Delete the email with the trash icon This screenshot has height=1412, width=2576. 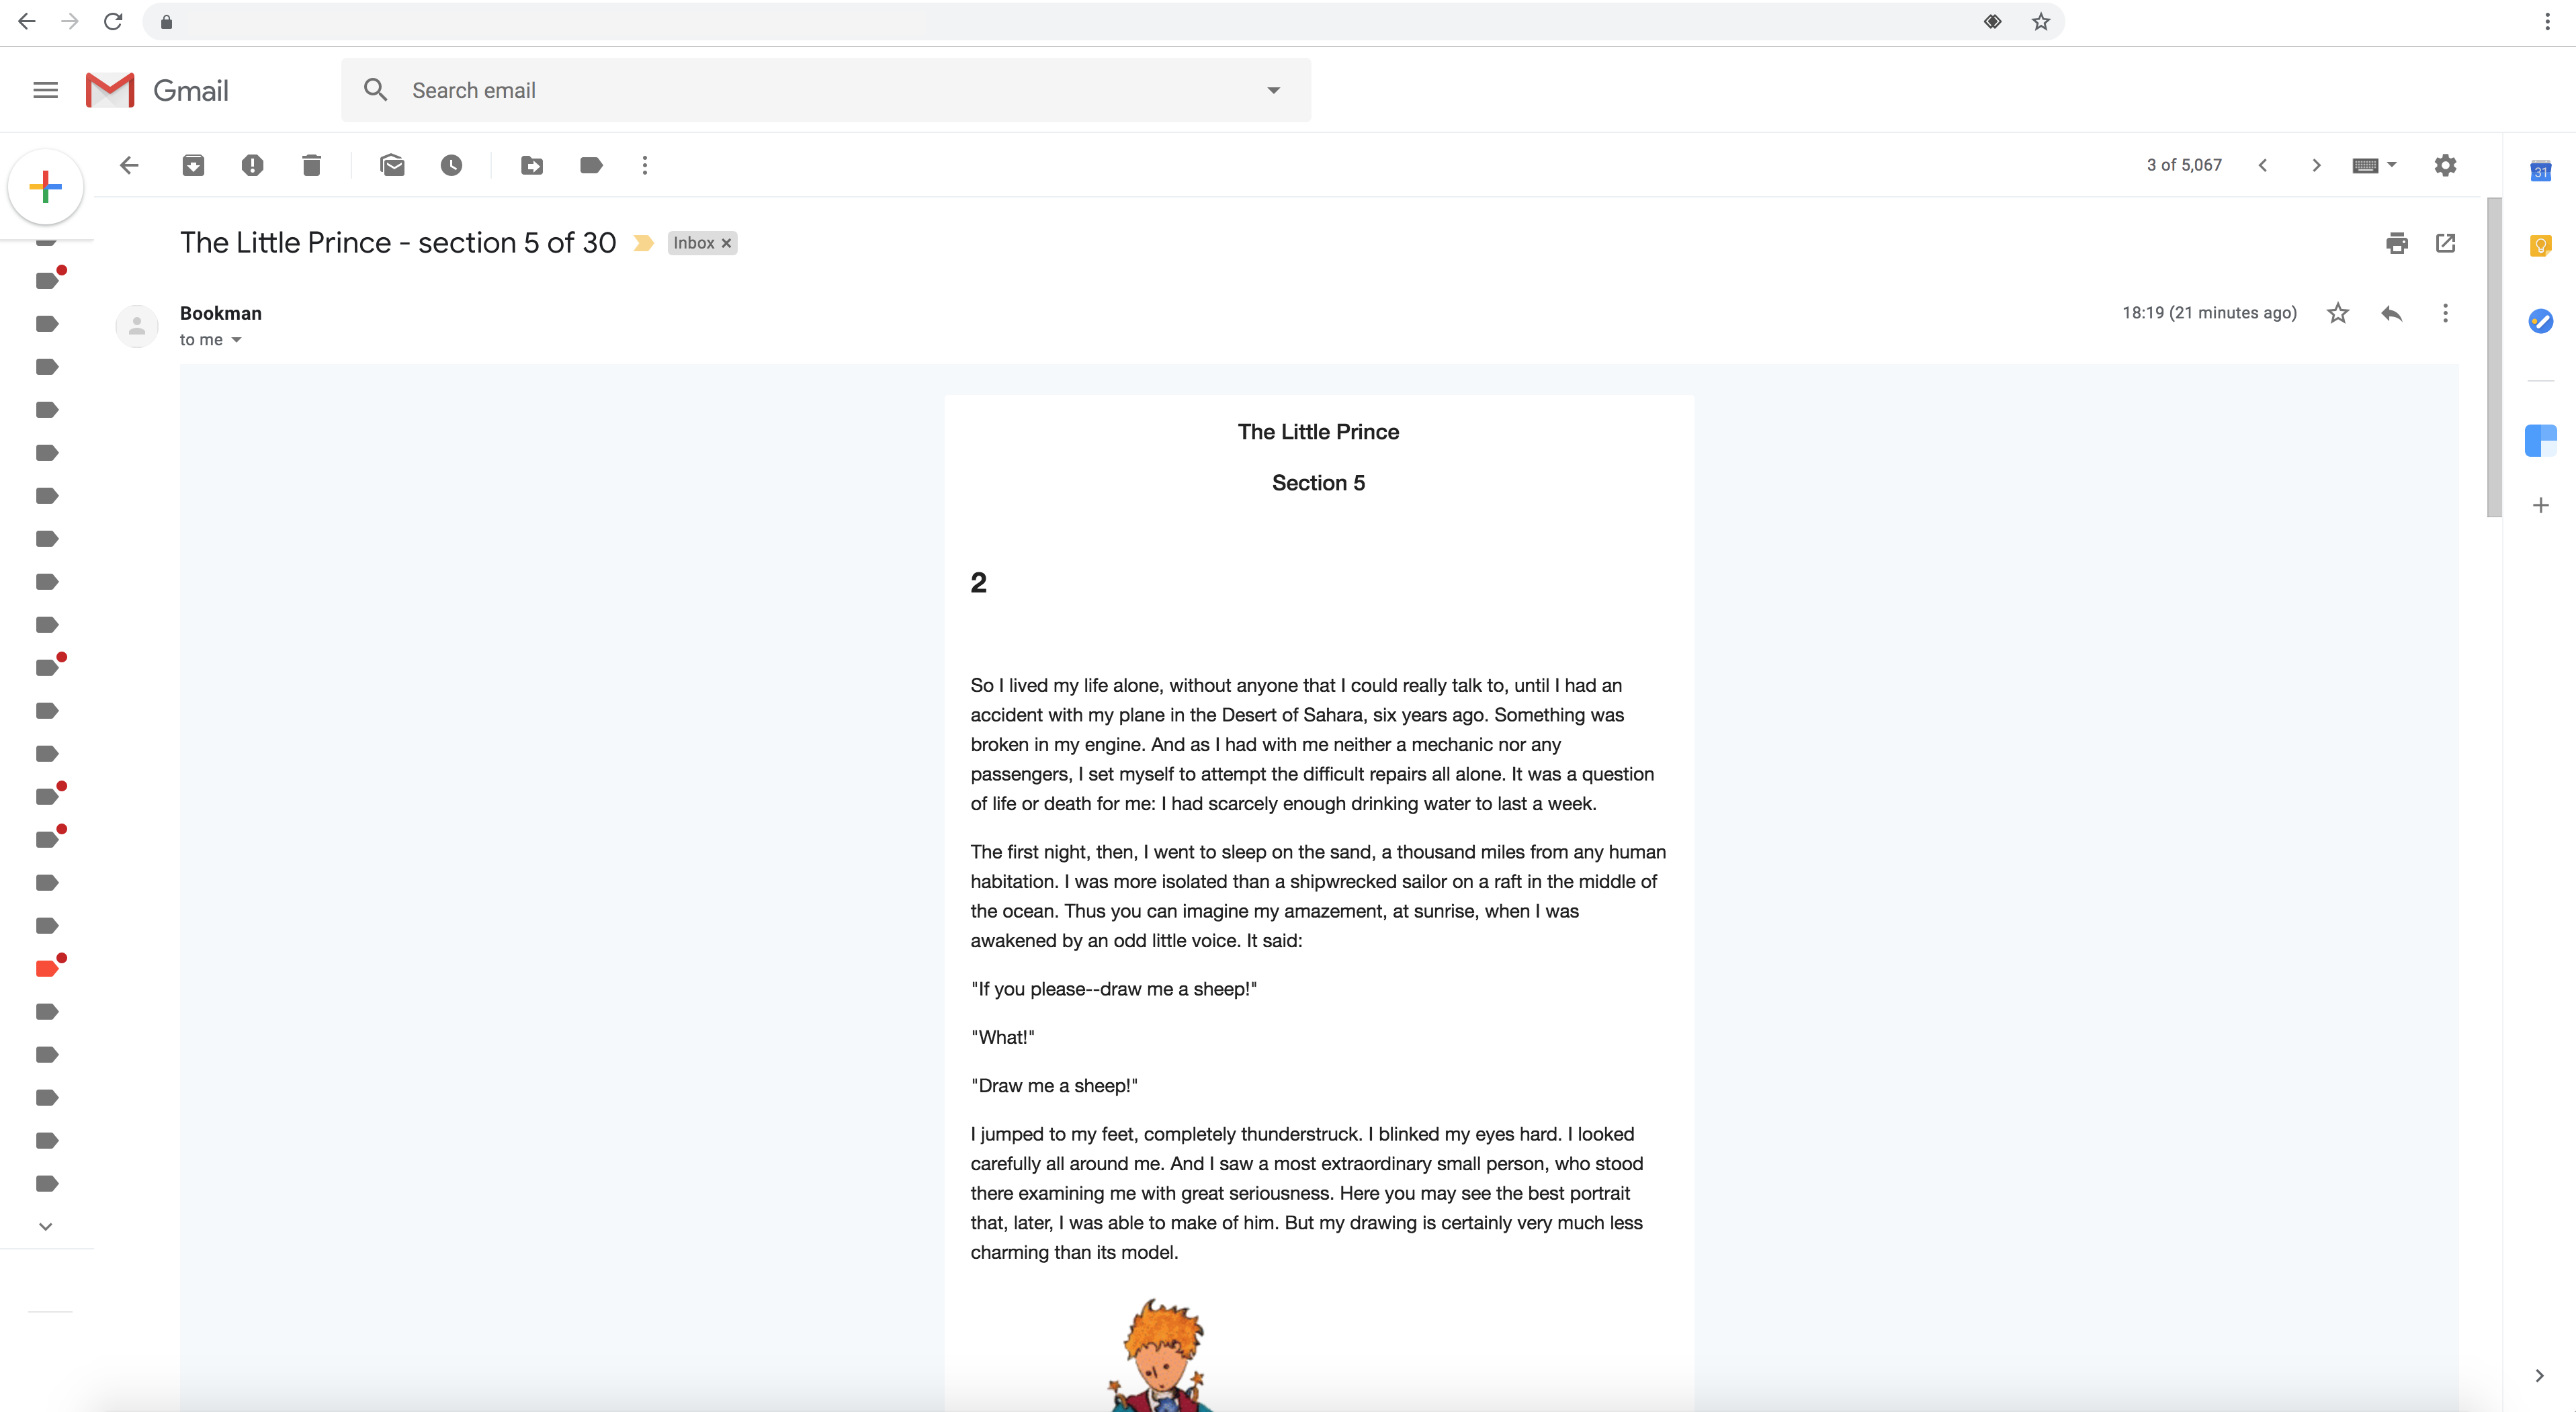point(311,165)
